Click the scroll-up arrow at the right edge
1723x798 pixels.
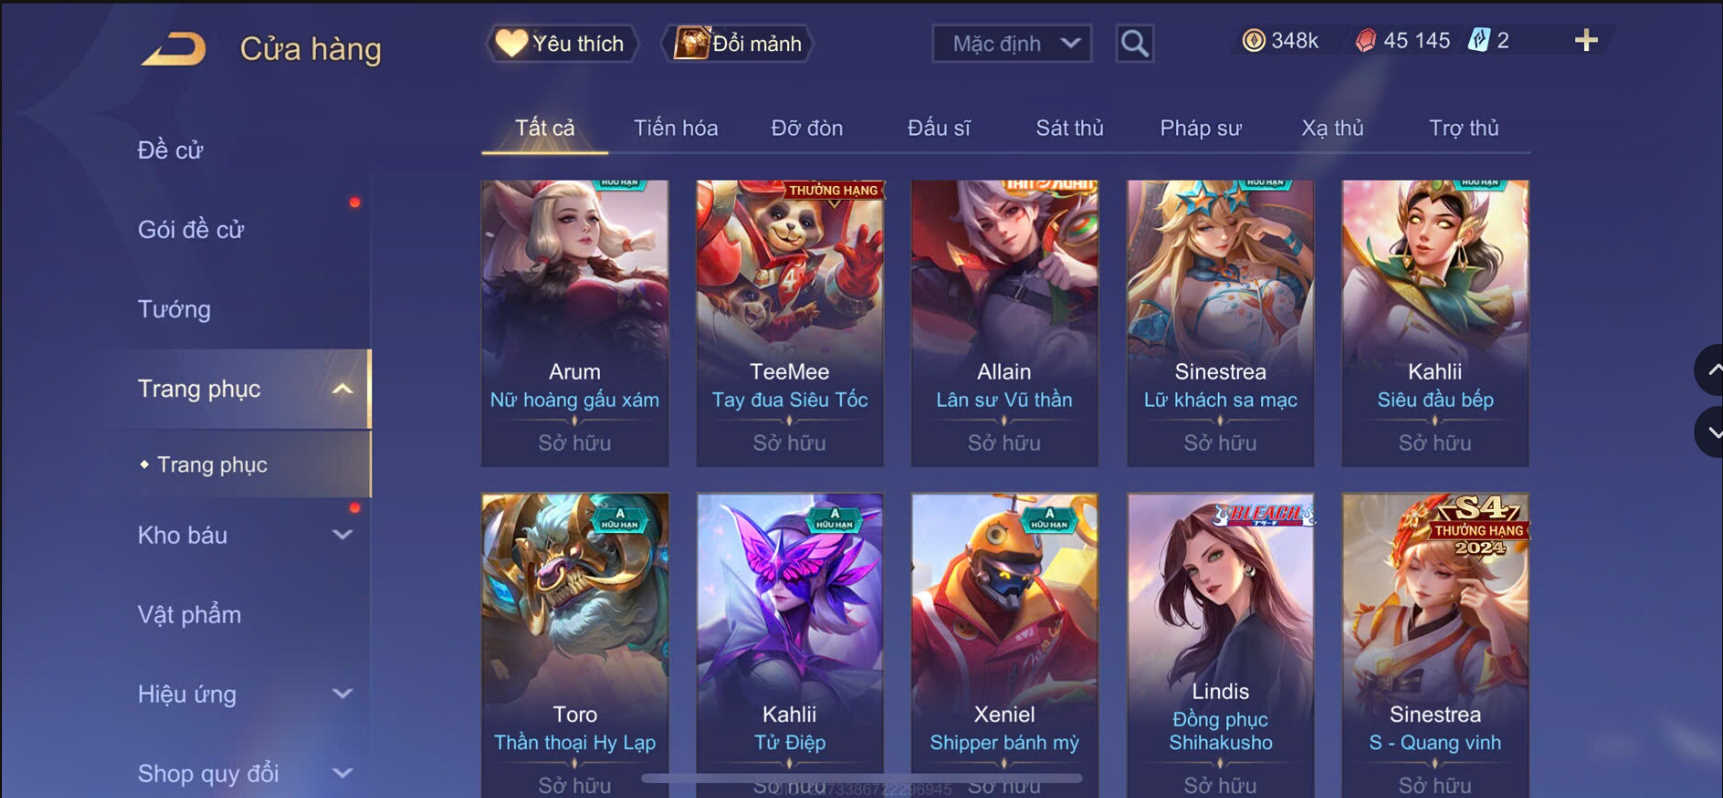(1711, 370)
